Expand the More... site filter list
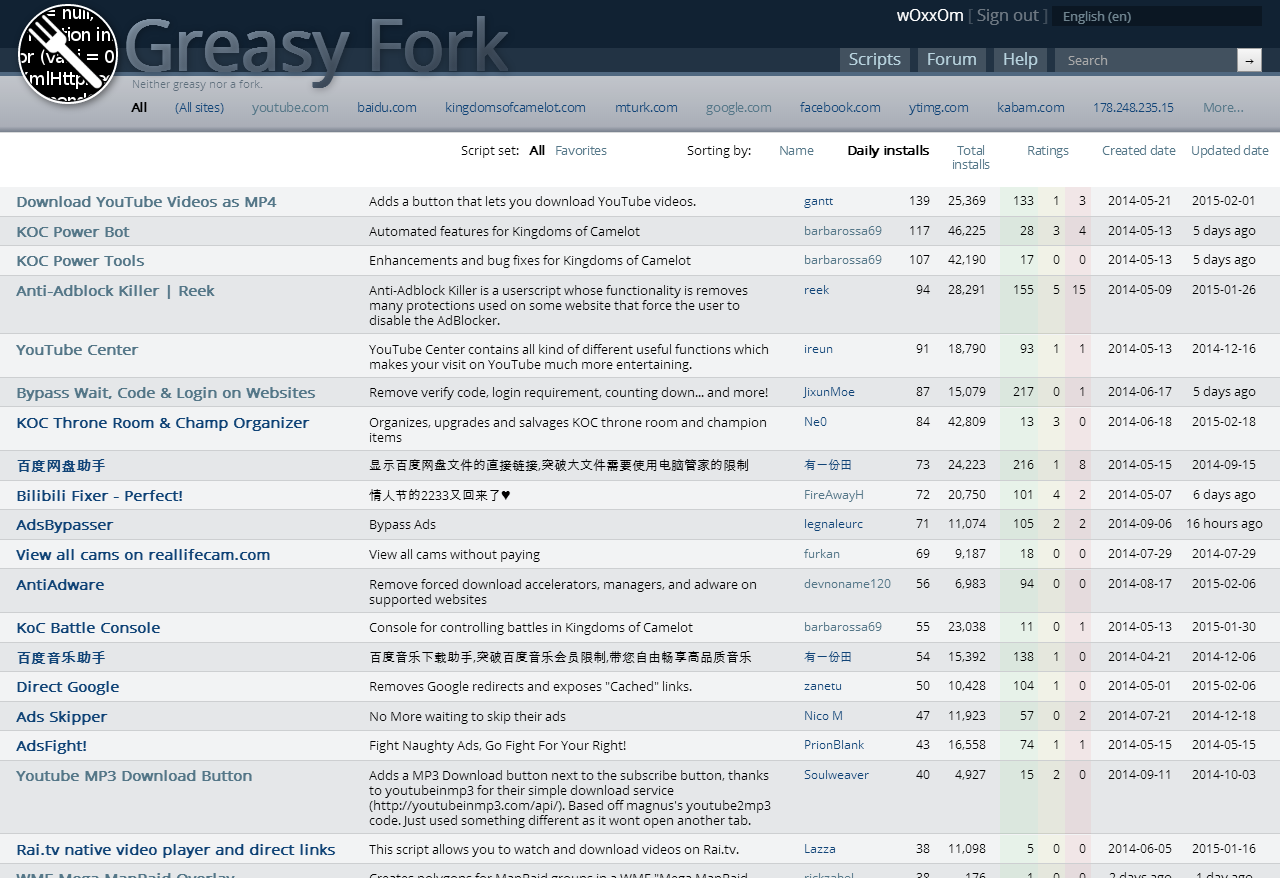 click(x=1223, y=107)
